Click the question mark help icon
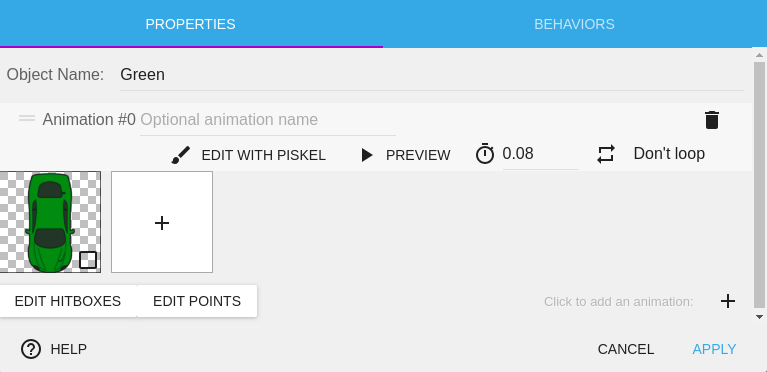The image size is (767, 372). 31,349
